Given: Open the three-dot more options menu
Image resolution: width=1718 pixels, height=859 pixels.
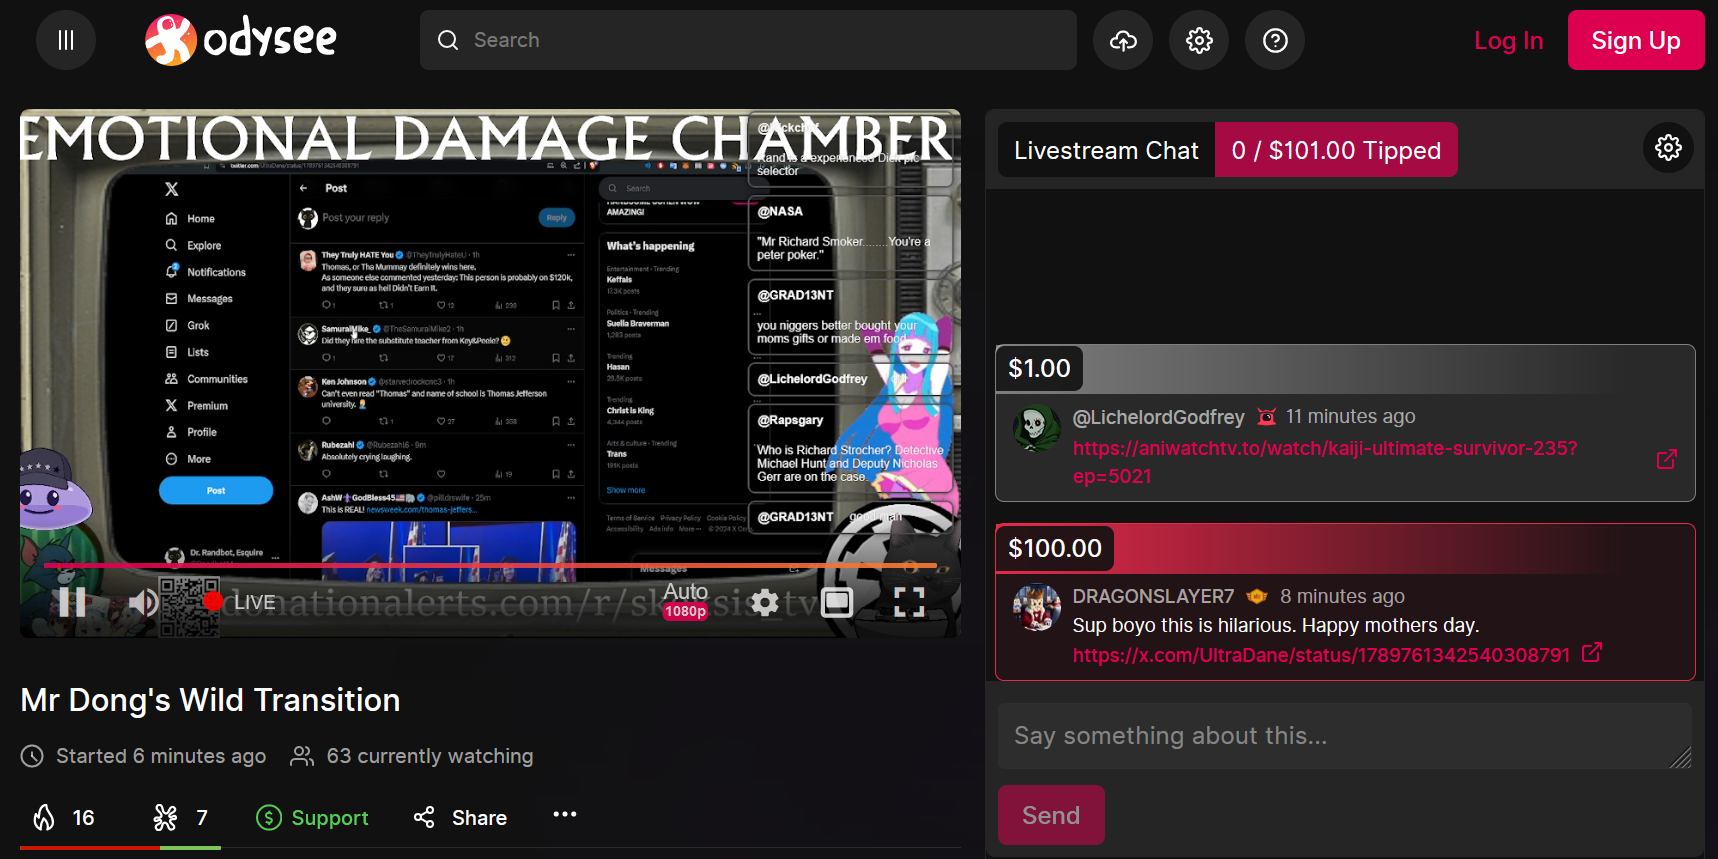Looking at the screenshot, I should 565,814.
